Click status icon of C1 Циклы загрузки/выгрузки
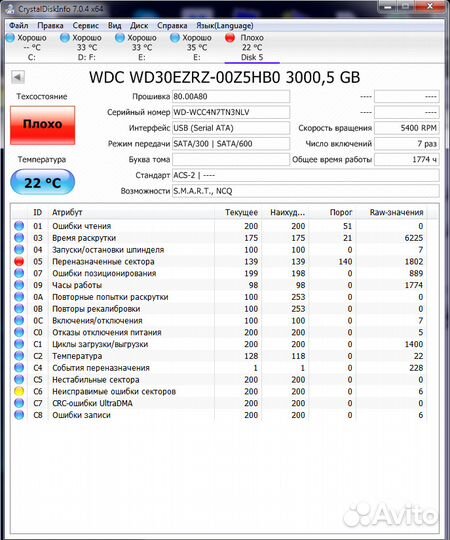Viewport: 450px width, 540px height. coord(19,344)
